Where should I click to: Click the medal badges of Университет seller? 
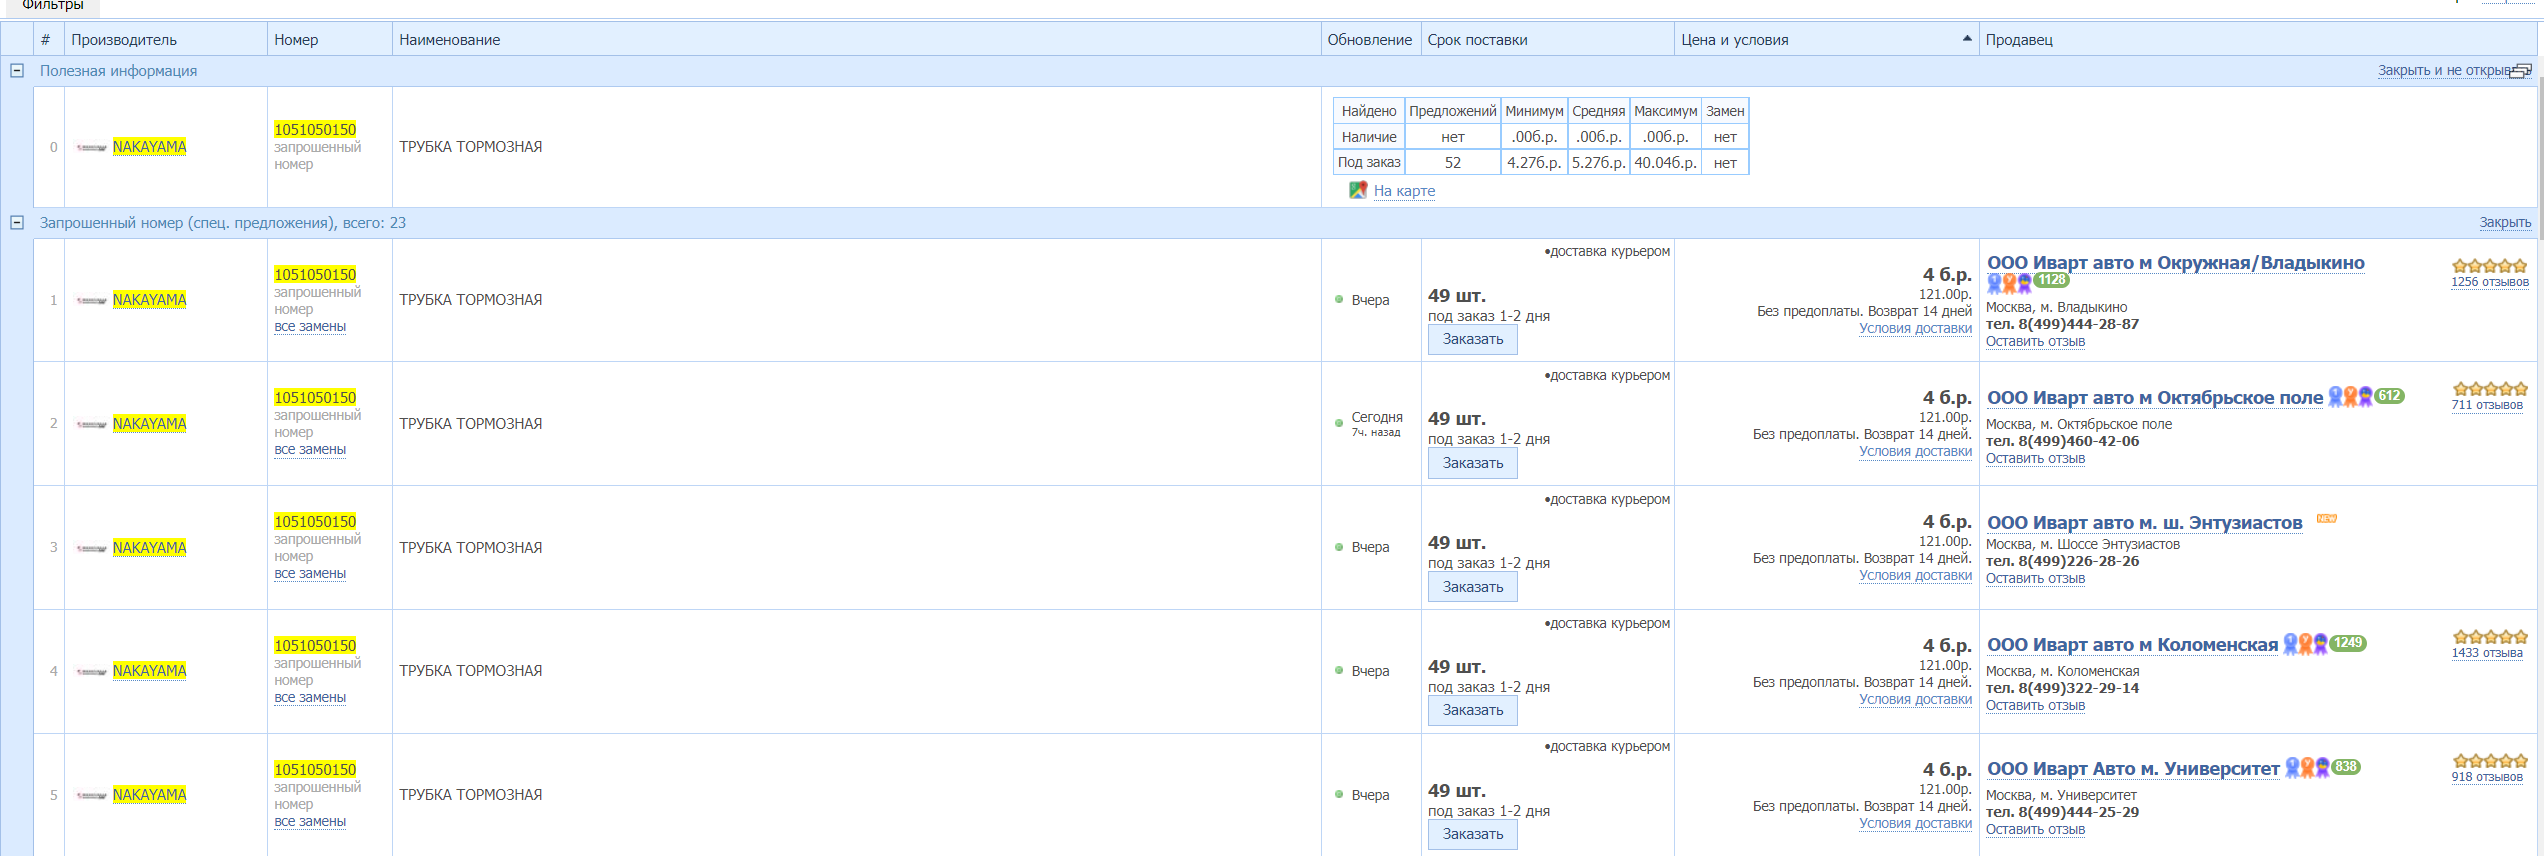[2308, 768]
